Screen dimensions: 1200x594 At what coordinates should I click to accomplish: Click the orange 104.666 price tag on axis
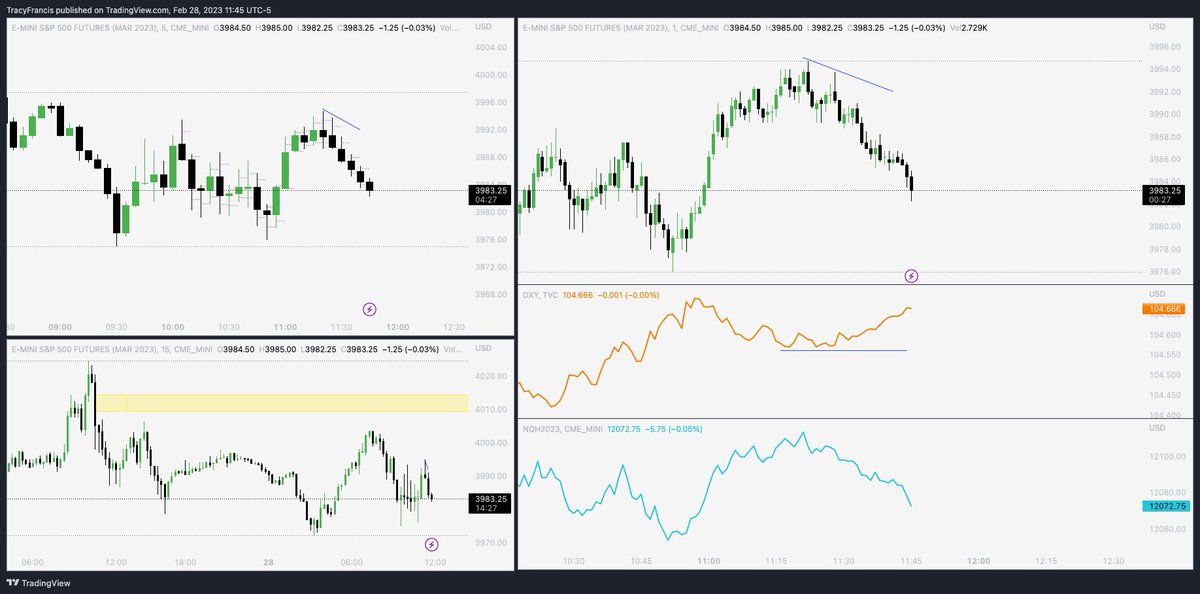(x=1163, y=310)
